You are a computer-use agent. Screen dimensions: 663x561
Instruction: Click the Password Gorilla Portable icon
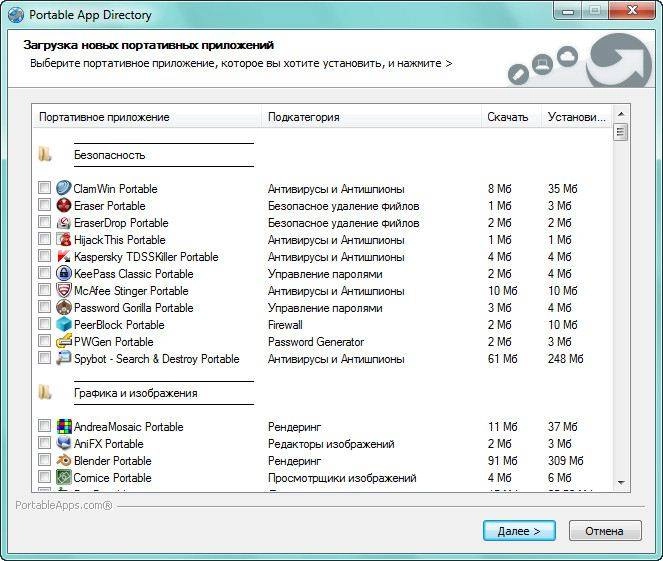click(x=63, y=307)
